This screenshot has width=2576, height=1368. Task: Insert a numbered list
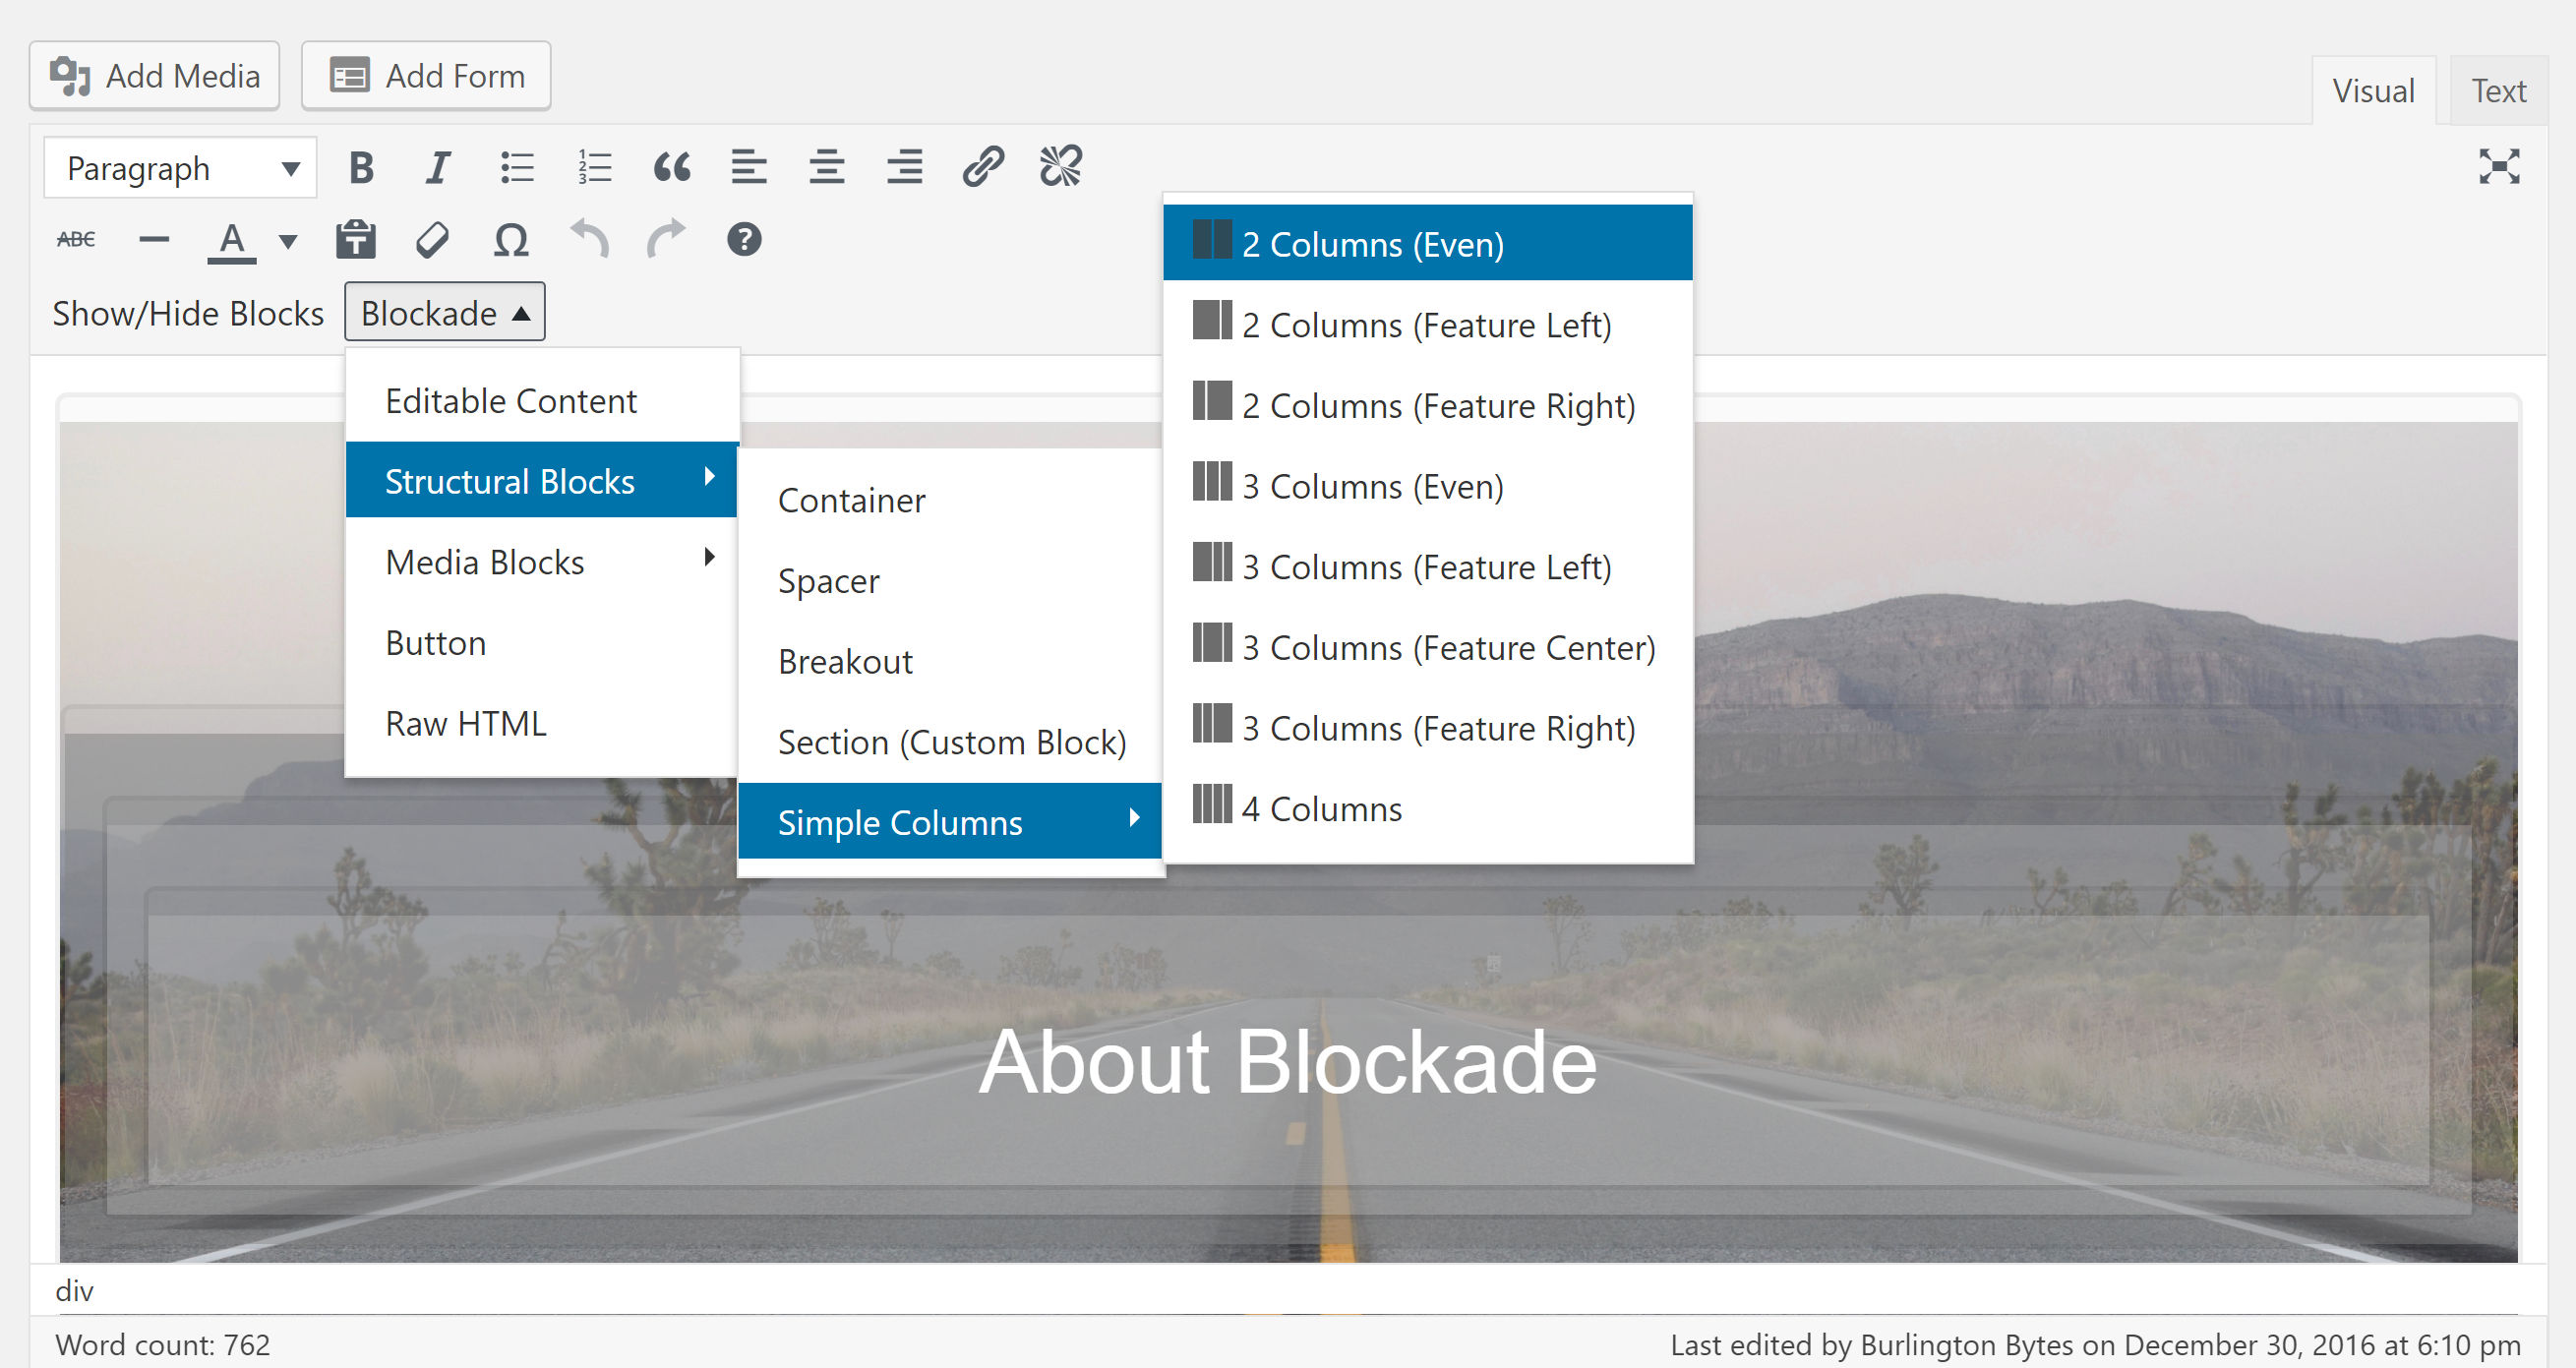594,167
